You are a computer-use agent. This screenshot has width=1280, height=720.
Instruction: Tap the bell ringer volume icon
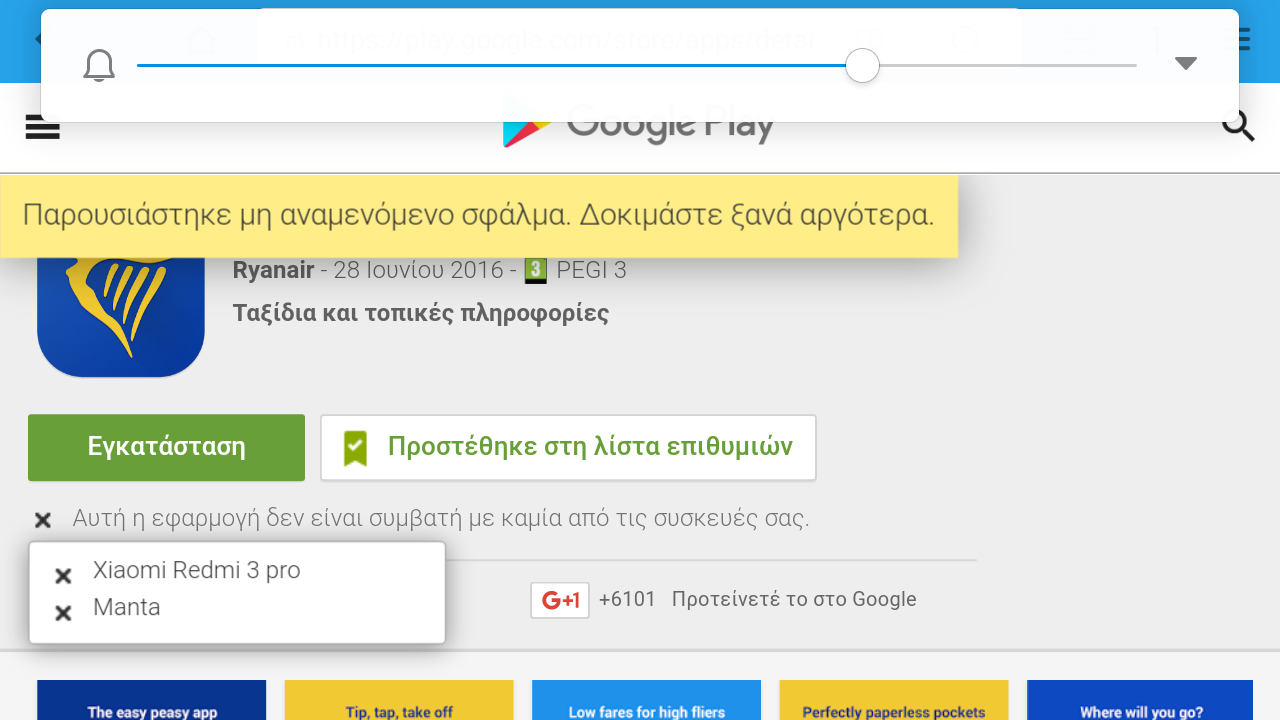click(99, 67)
